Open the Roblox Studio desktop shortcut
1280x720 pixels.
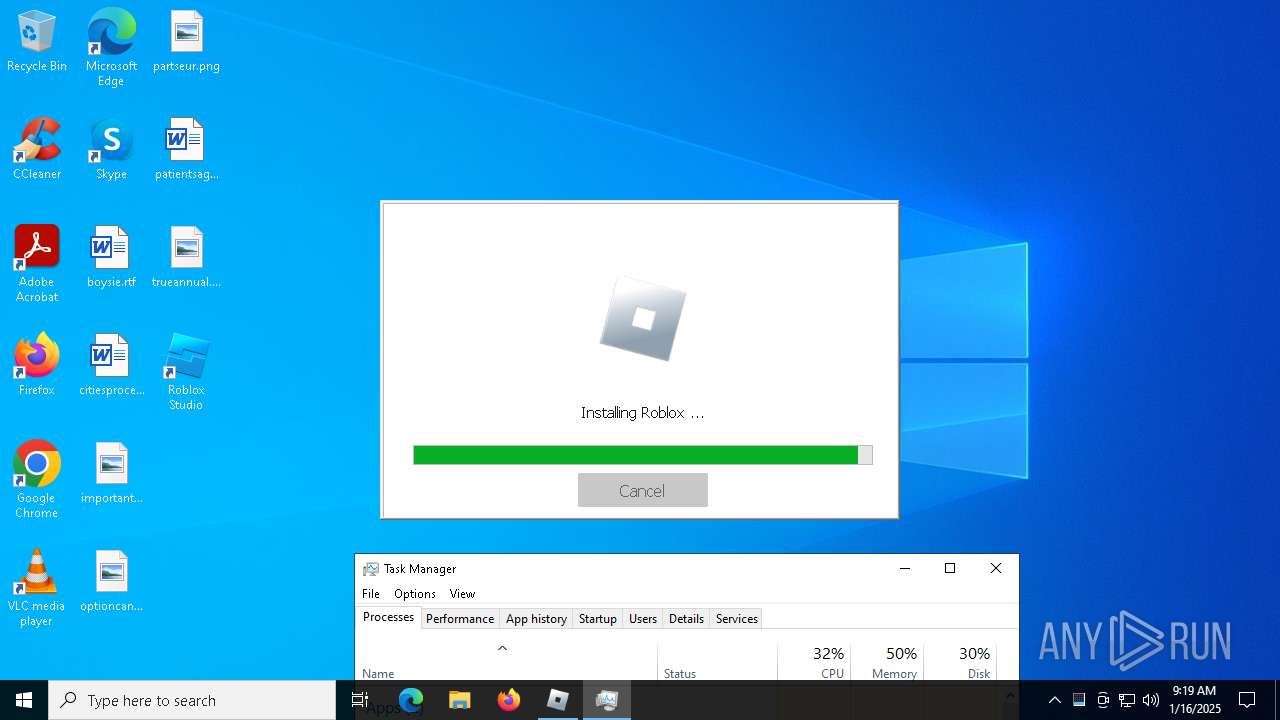[x=186, y=372]
